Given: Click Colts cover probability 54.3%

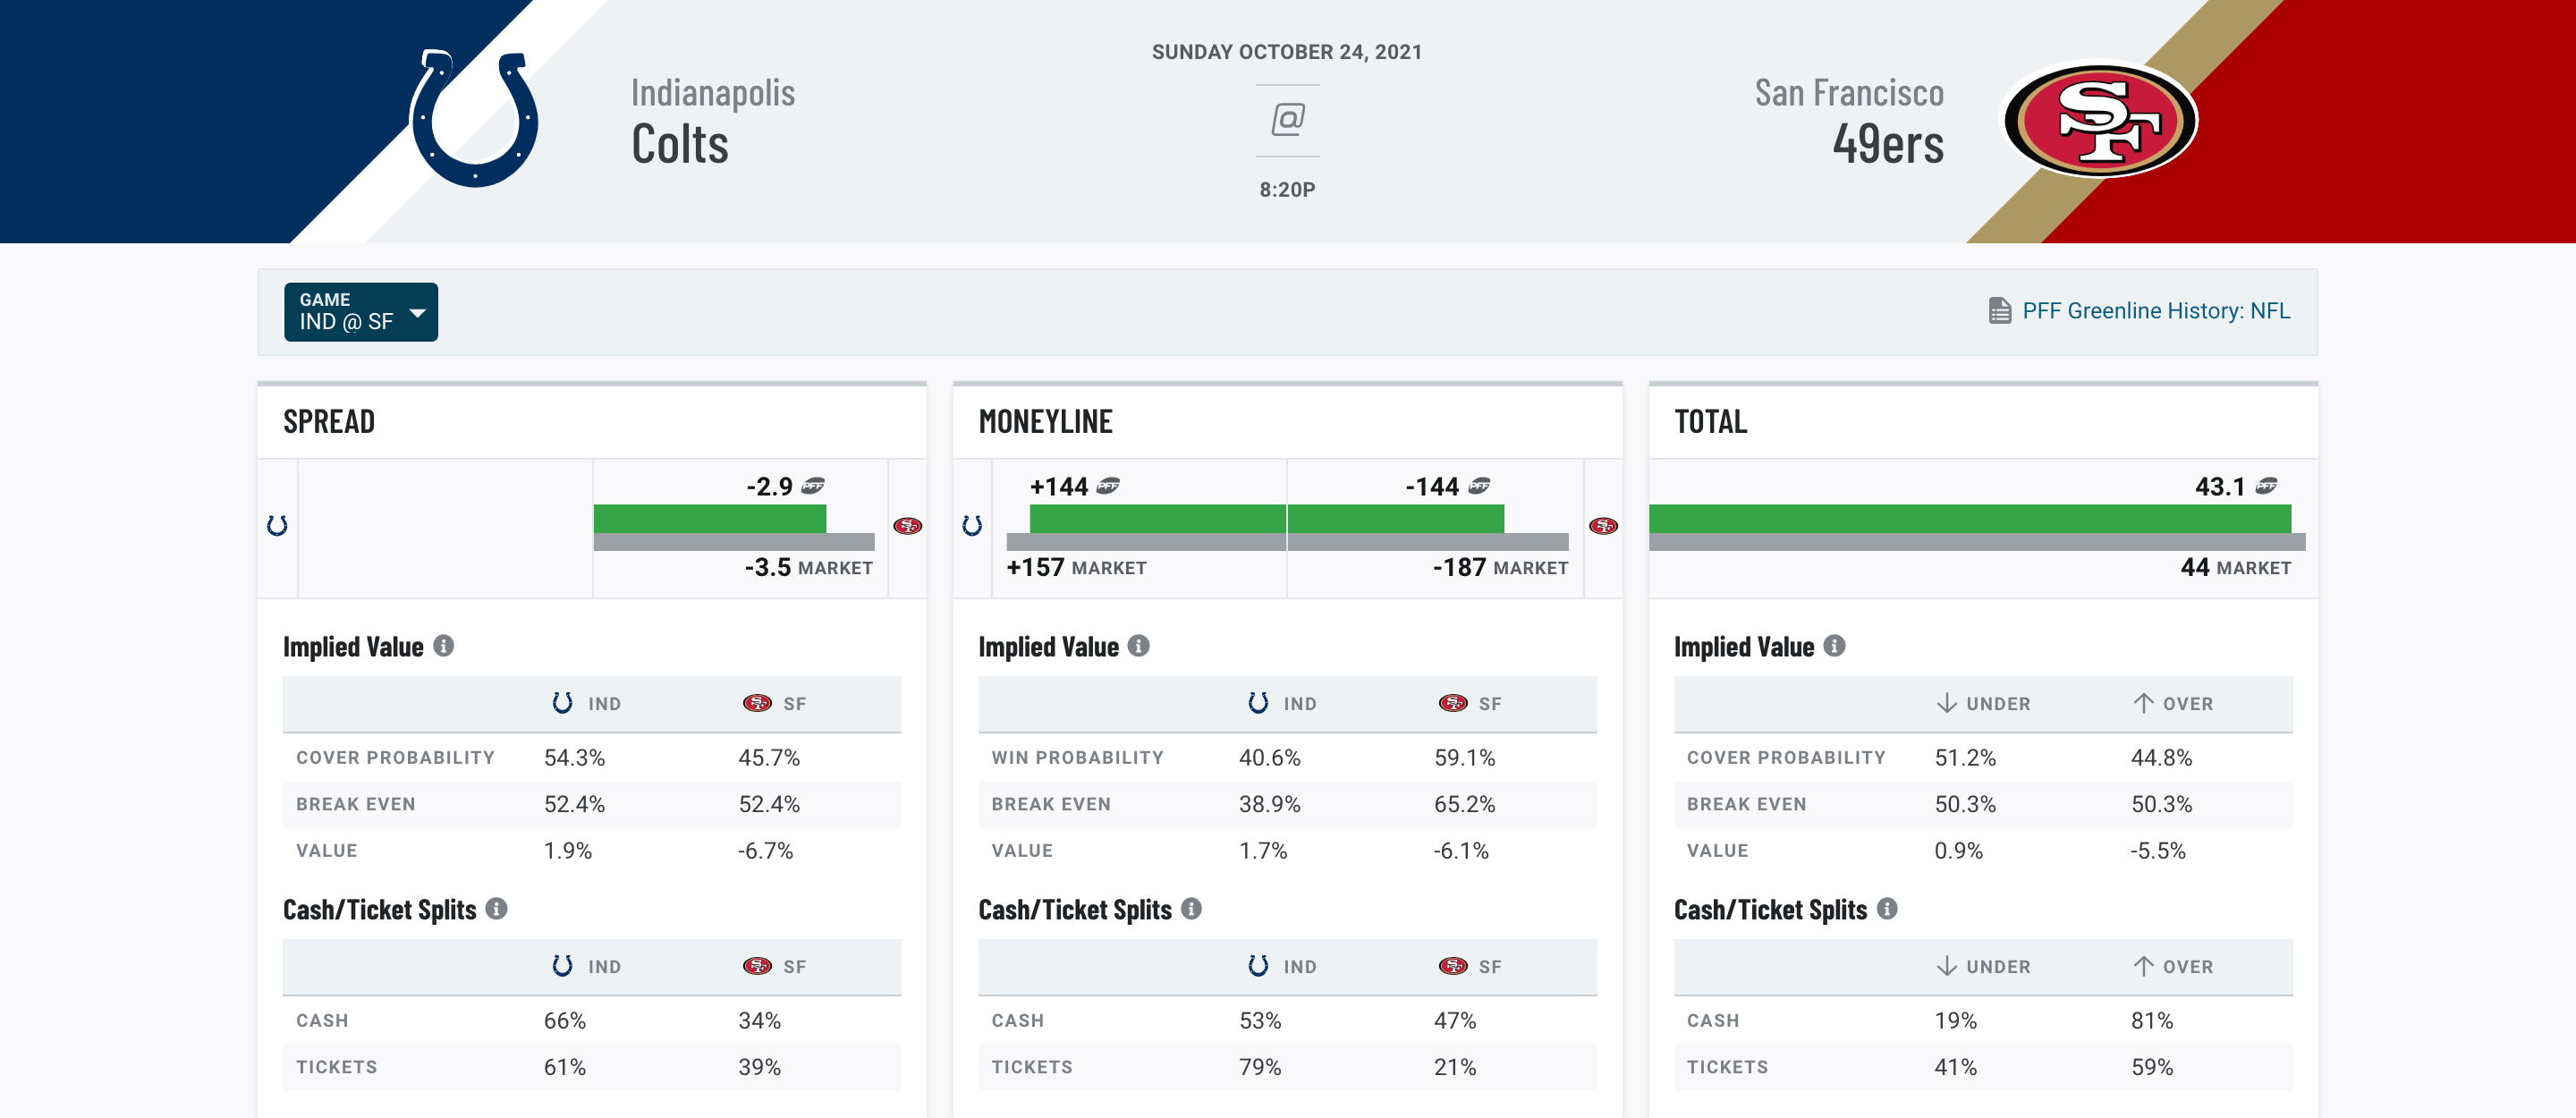Looking at the screenshot, I should (574, 758).
